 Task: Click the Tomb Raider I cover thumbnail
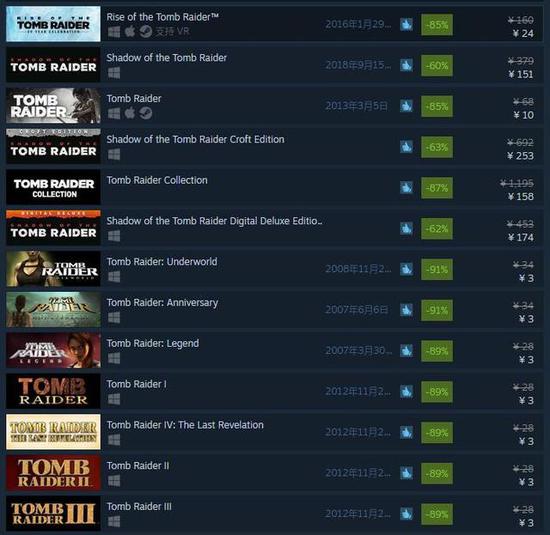coord(53,391)
